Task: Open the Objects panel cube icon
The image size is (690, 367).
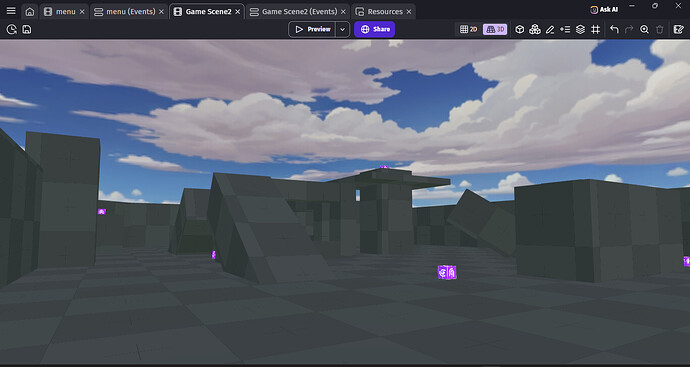Action: 520,29
